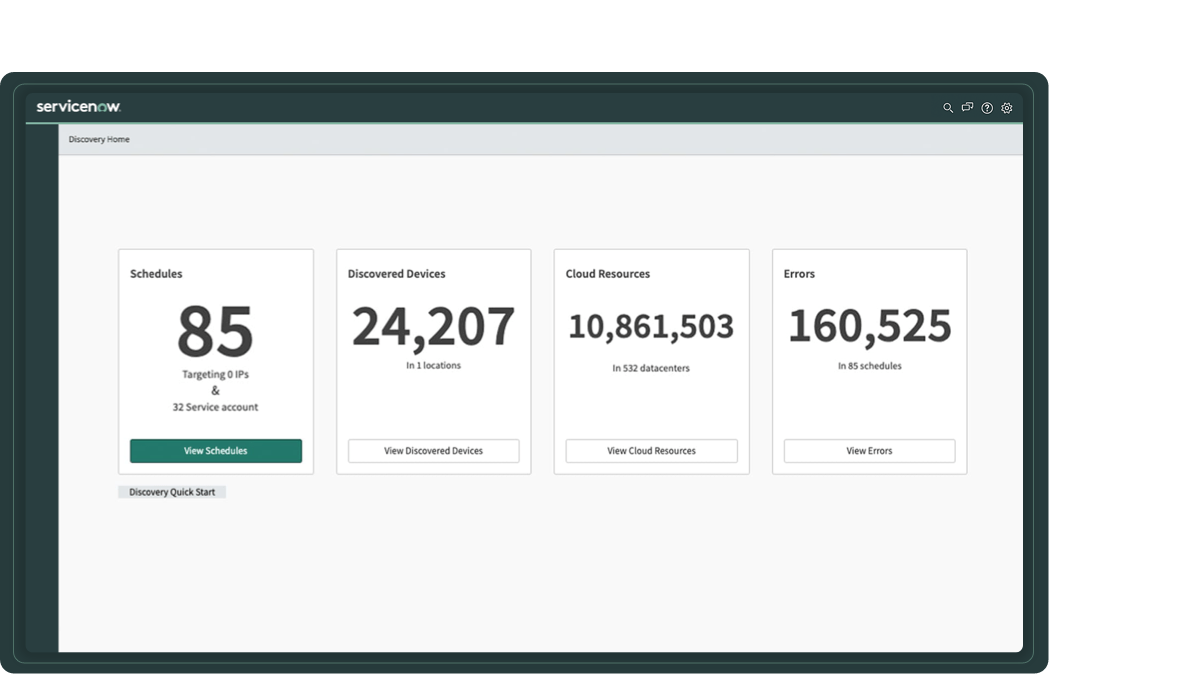Open the search icon in the header
The image size is (1200, 675).
click(948, 108)
